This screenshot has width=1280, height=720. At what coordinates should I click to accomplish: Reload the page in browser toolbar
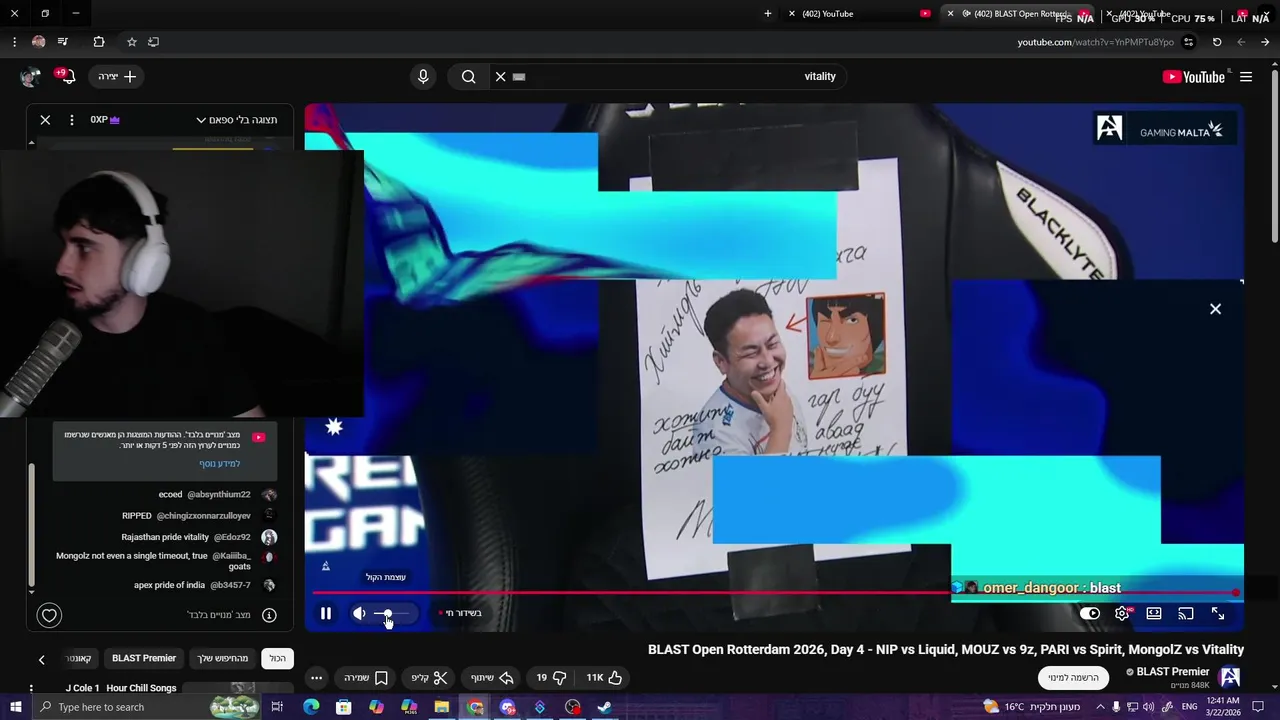pyautogui.click(x=1217, y=42)
